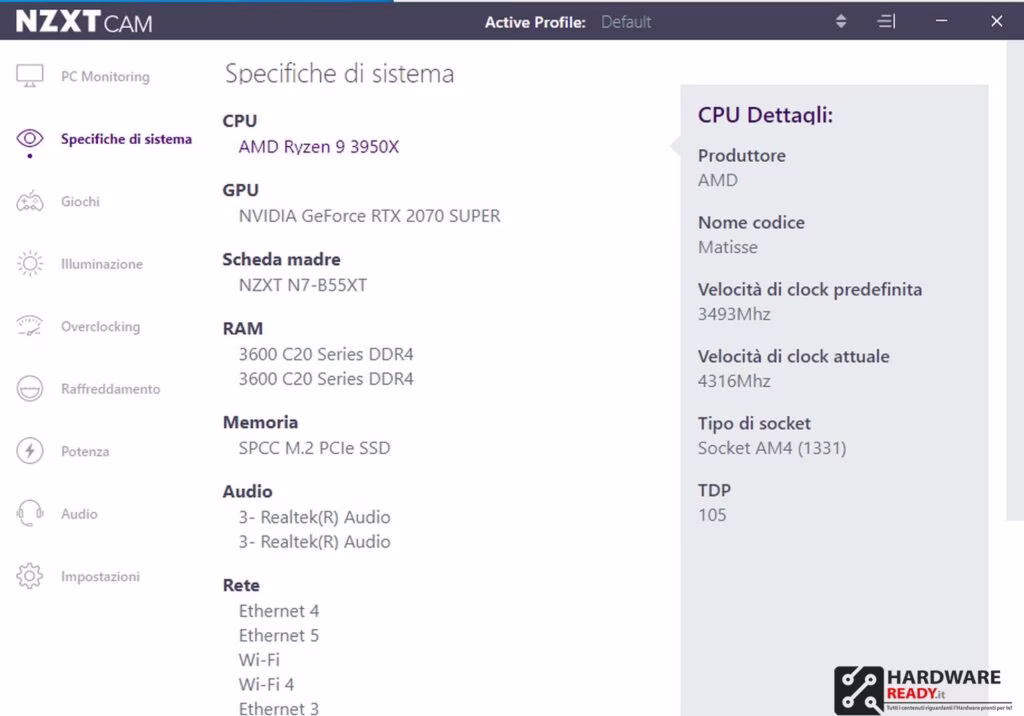
Task: Click the Impostazioni gear icon
Action: (29, 576)
